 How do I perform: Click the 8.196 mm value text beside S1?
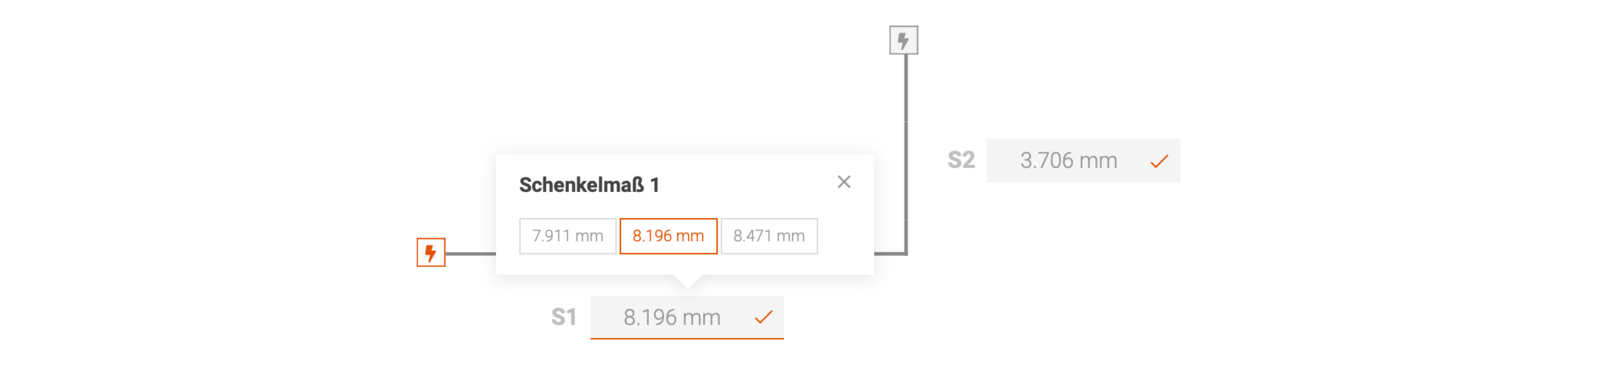pyautogui.click(x=672, y=318)
